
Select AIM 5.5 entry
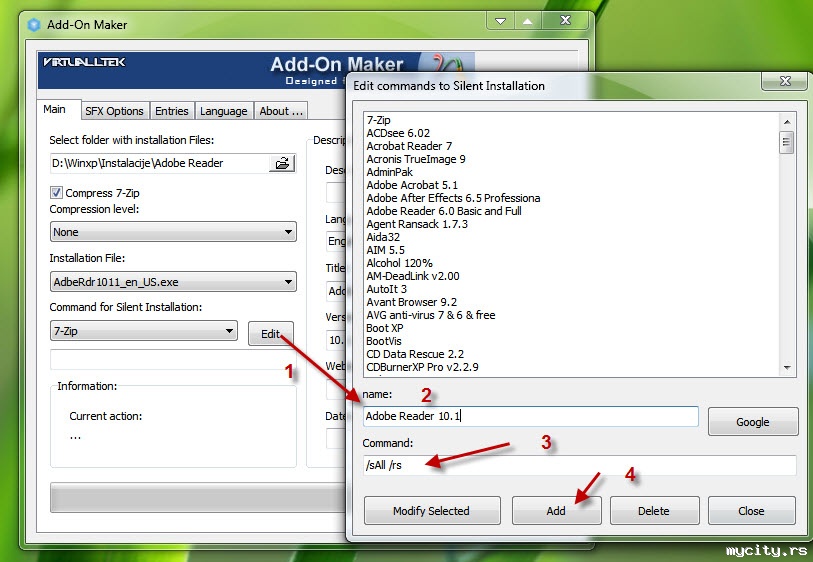click(385, 250)
